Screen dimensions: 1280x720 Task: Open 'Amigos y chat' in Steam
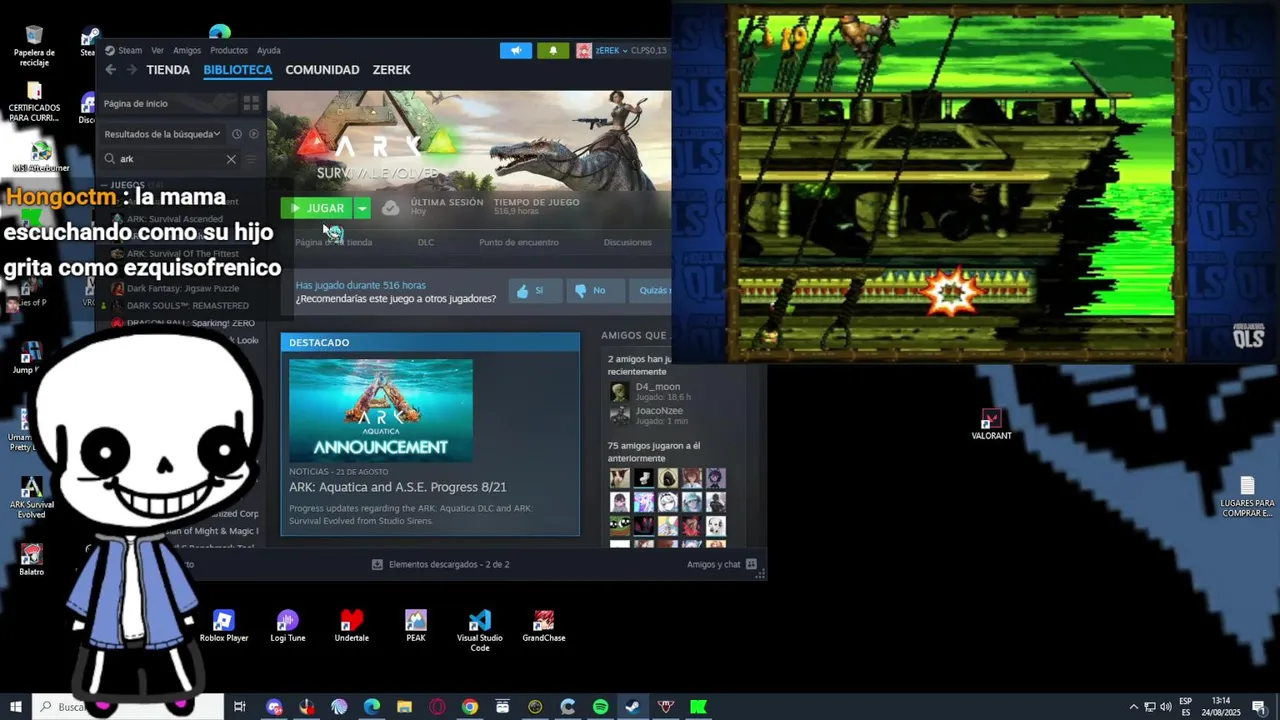coord(721,565)
